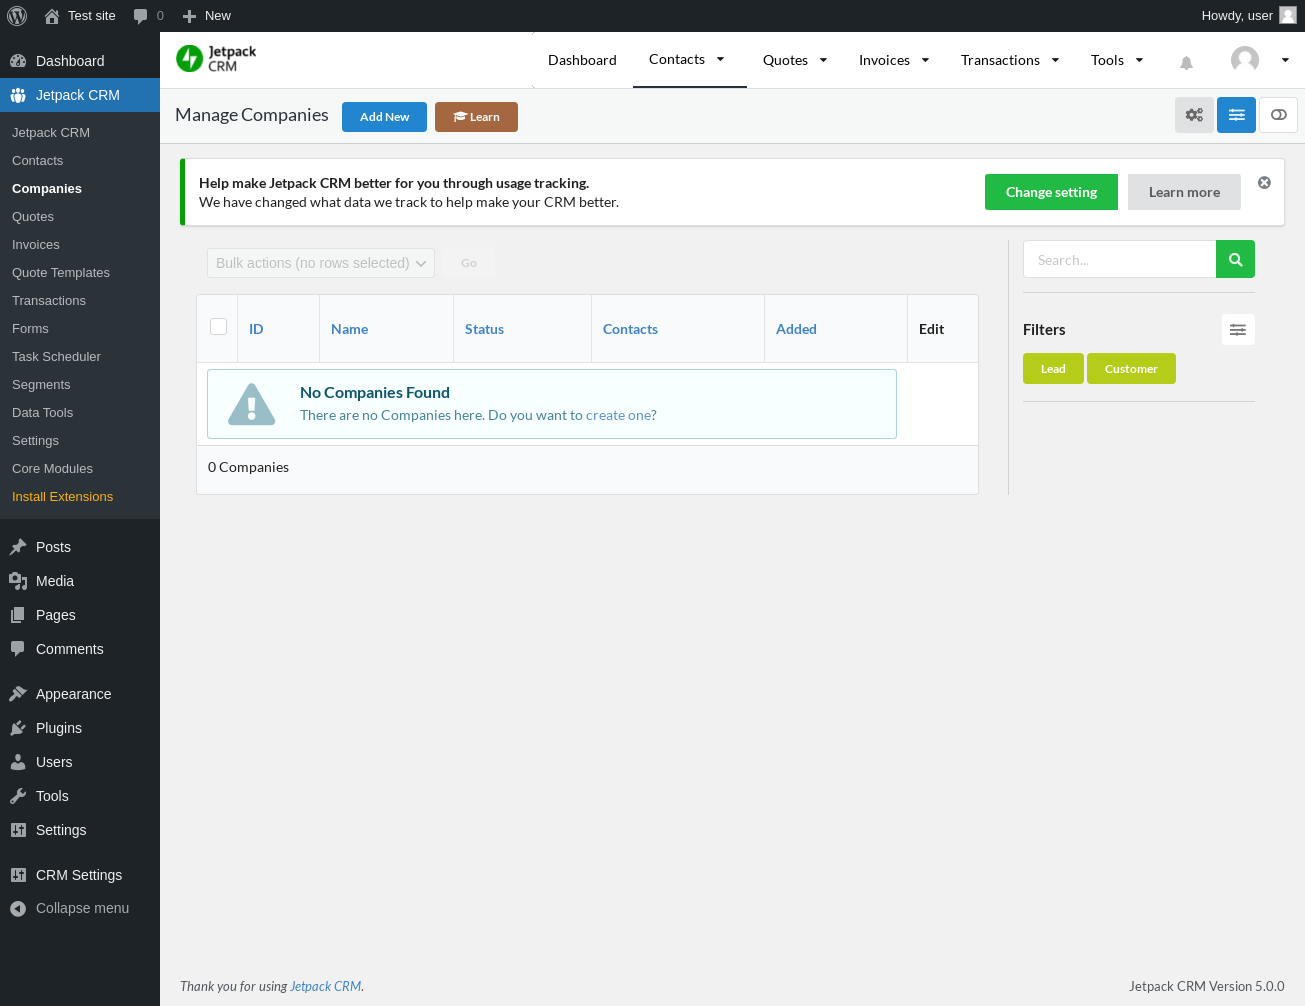
Task: Expand the Bulk actions dropdown
Action: pyautogui.click(x=321, y=263)
